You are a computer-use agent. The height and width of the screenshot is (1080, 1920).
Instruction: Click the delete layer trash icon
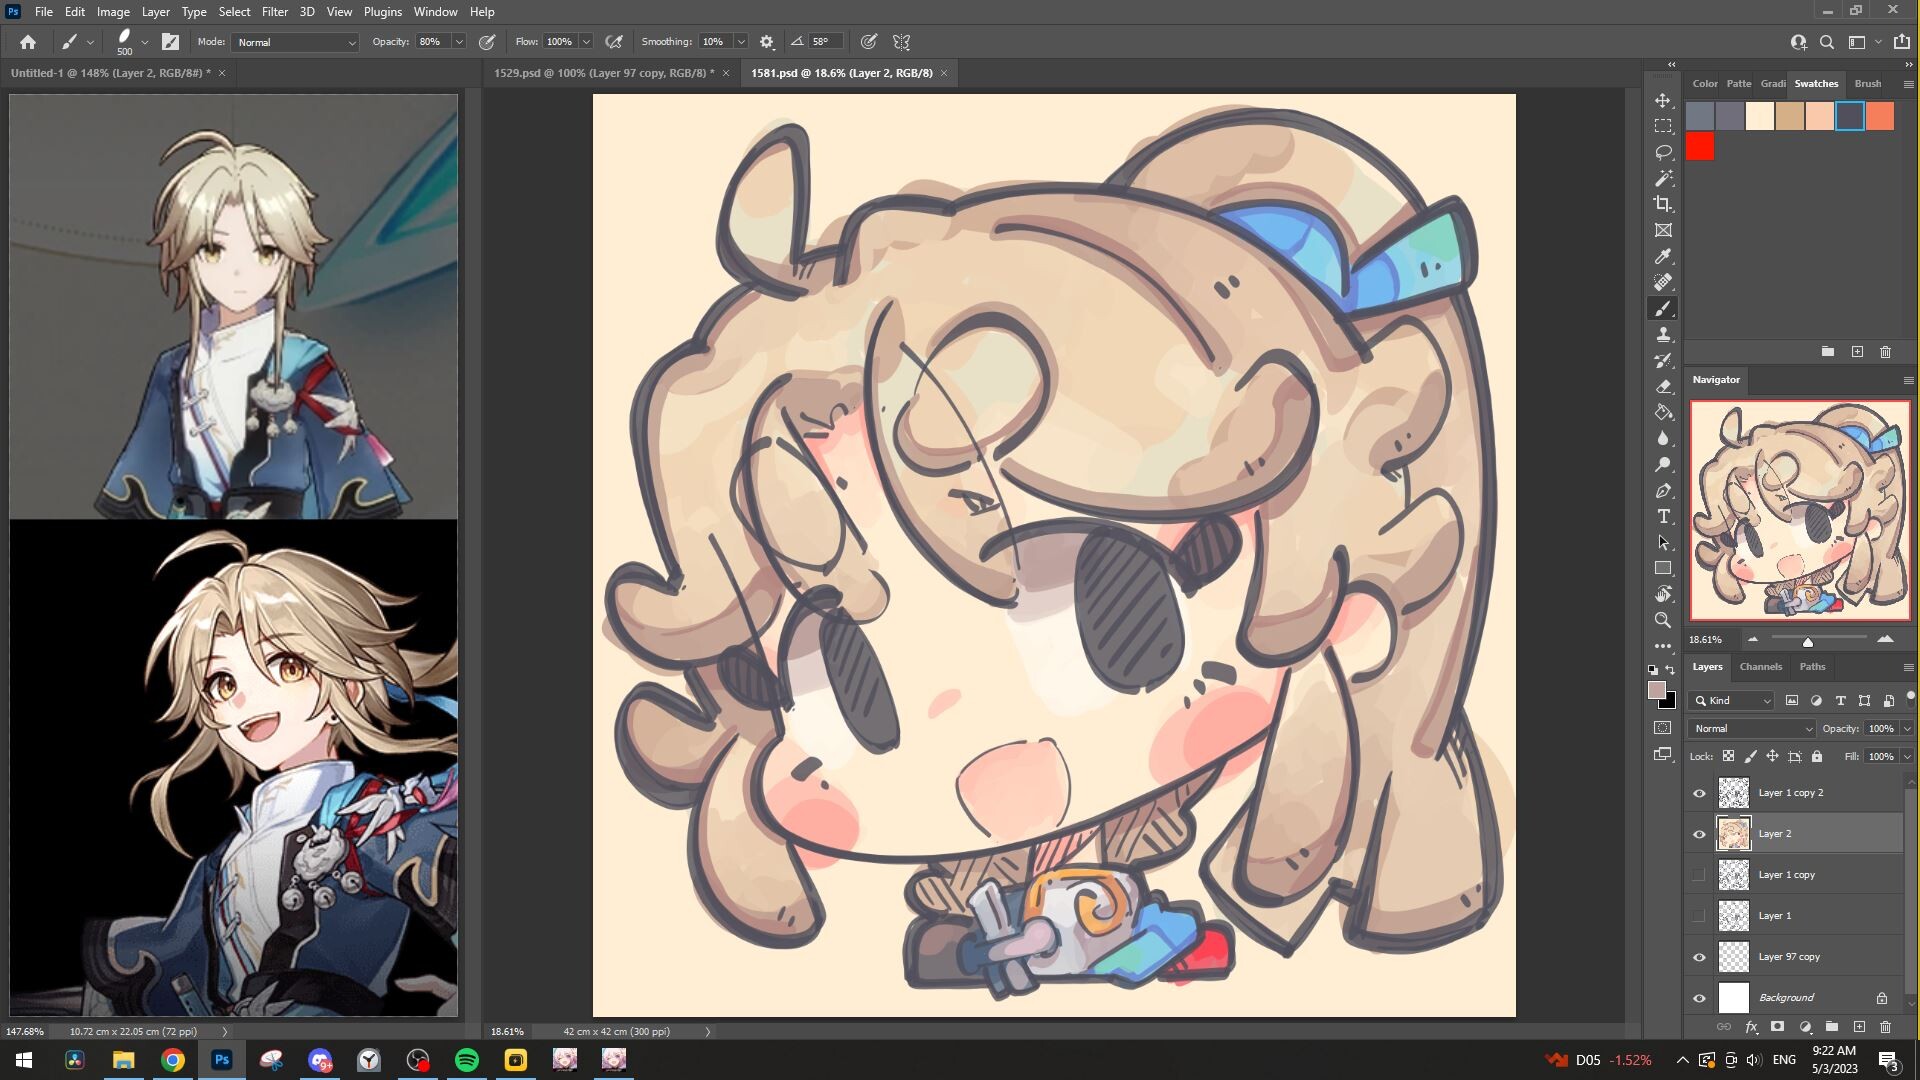click(x=1885, y=1027)
